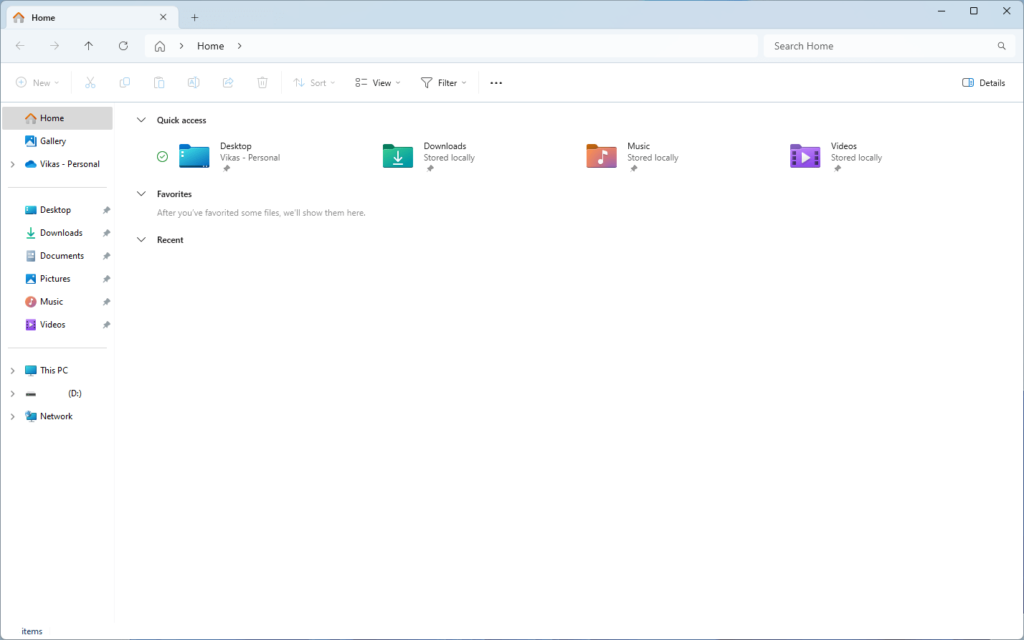Click the items status bar text
The width and height of the screenshot is (1024, 640).
tap(31, 632)
